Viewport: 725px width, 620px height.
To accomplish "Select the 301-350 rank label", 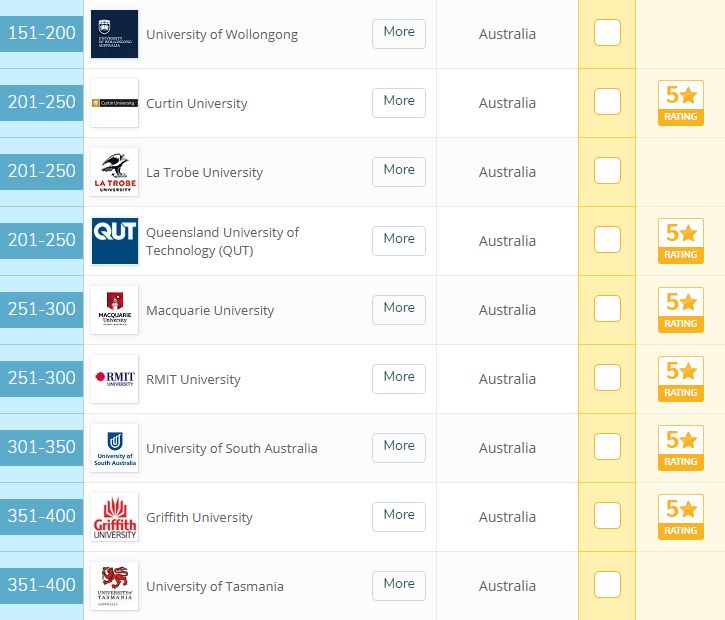I will [42, 447].
